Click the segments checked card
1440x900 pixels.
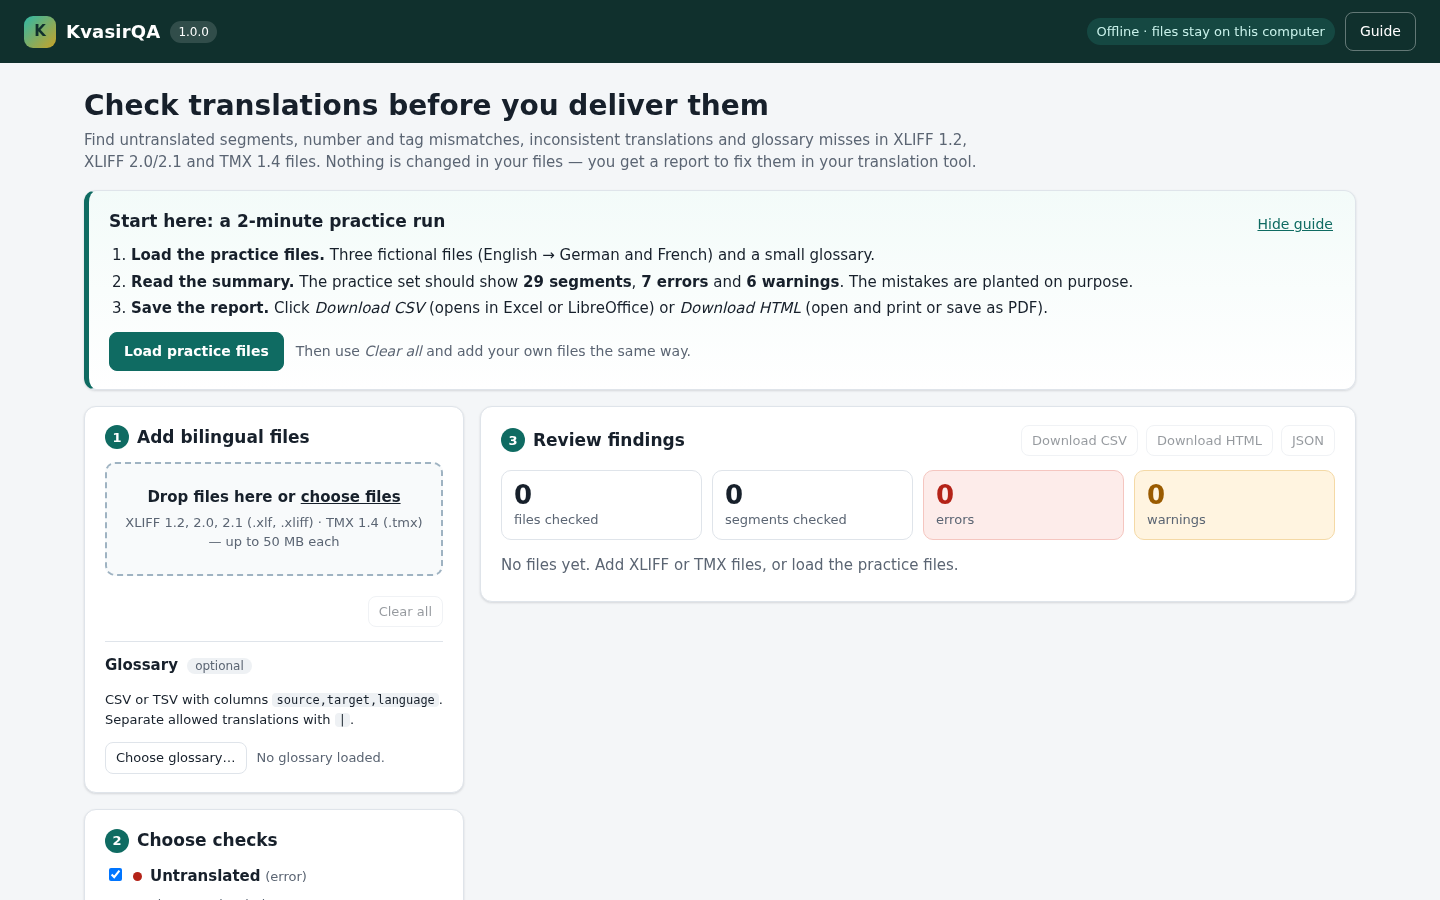point(812,505)
